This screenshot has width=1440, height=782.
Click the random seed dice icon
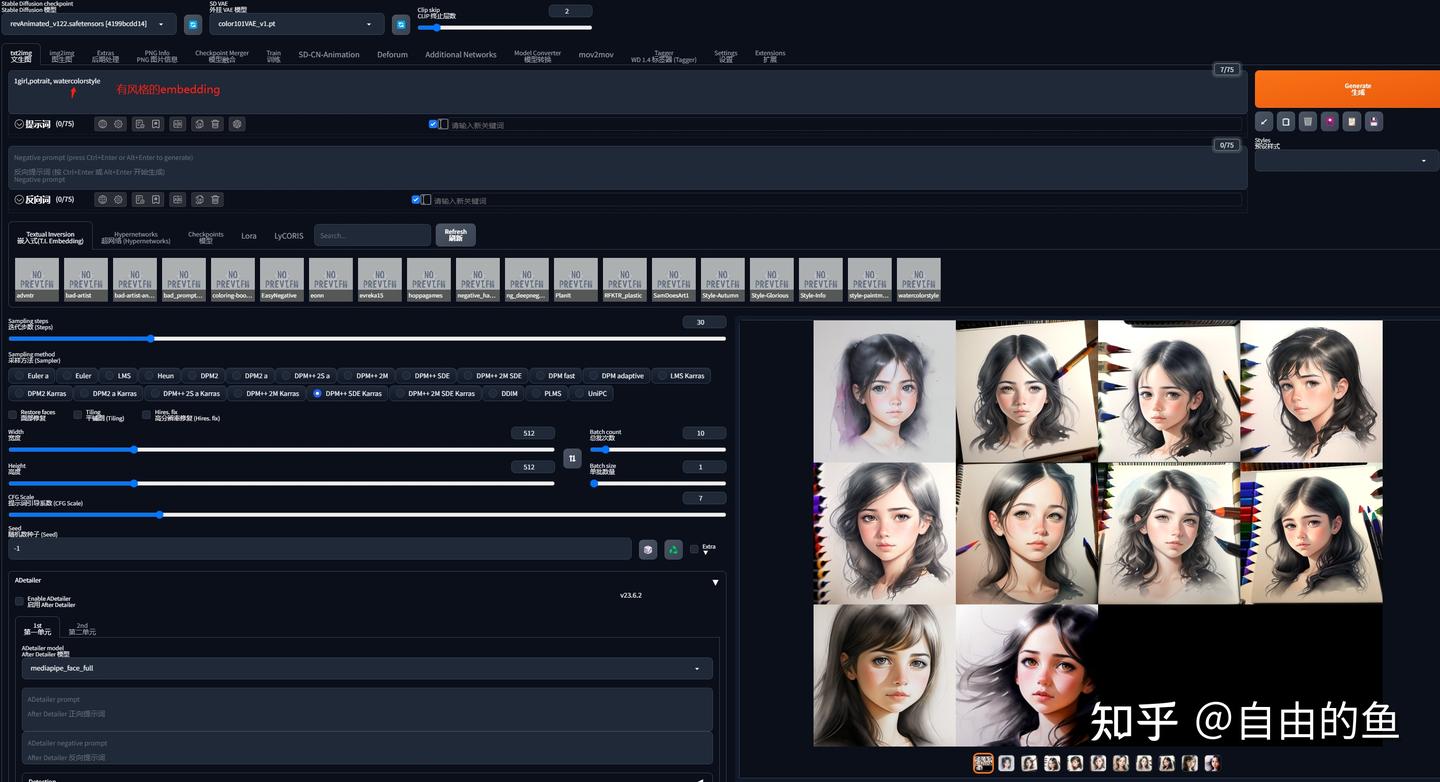(648, 549)
